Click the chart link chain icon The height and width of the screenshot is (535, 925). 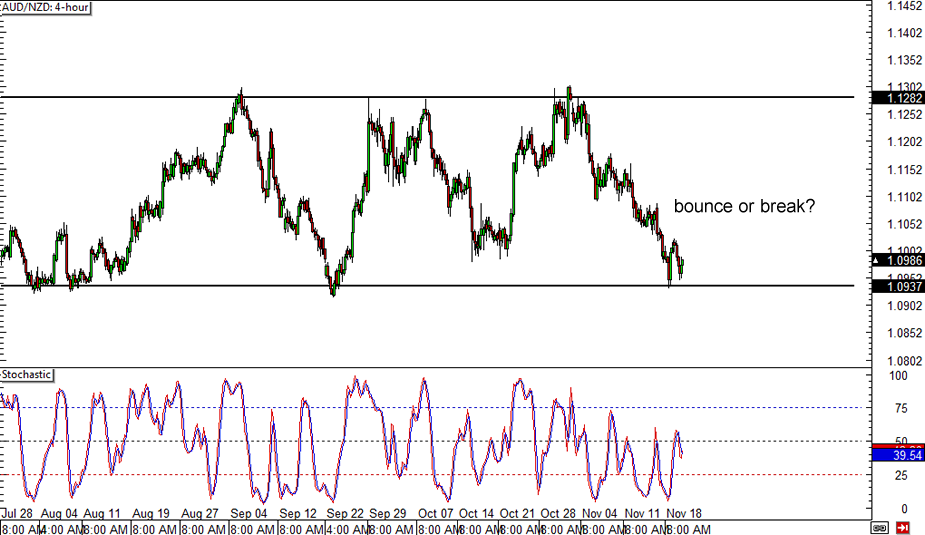pyautogui.click(x=880, y=527)
